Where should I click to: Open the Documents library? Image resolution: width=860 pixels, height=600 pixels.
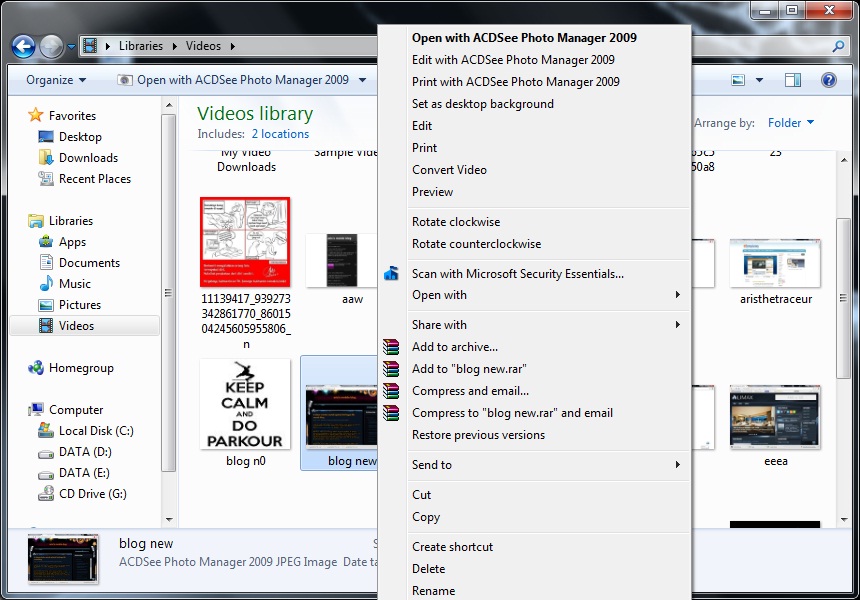pos(89,263)
